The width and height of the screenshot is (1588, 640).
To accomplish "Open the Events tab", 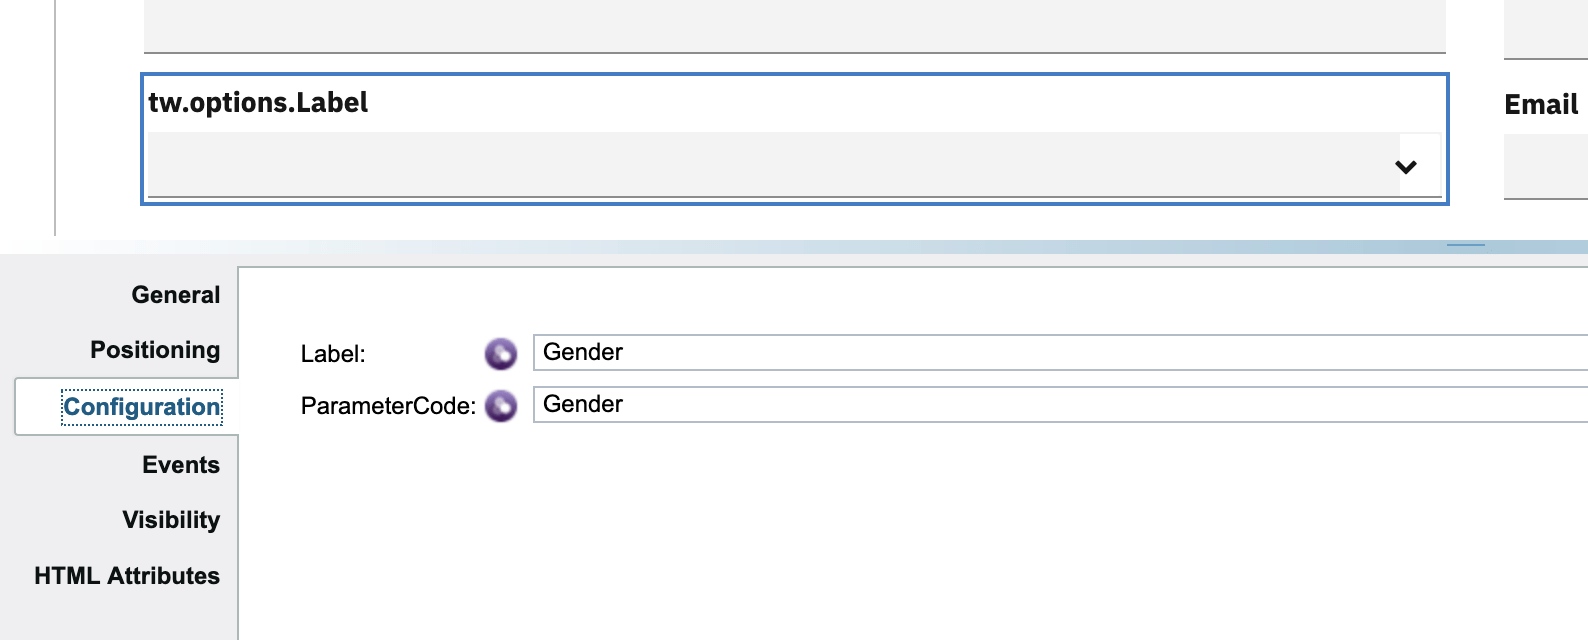I will [180, 464].
